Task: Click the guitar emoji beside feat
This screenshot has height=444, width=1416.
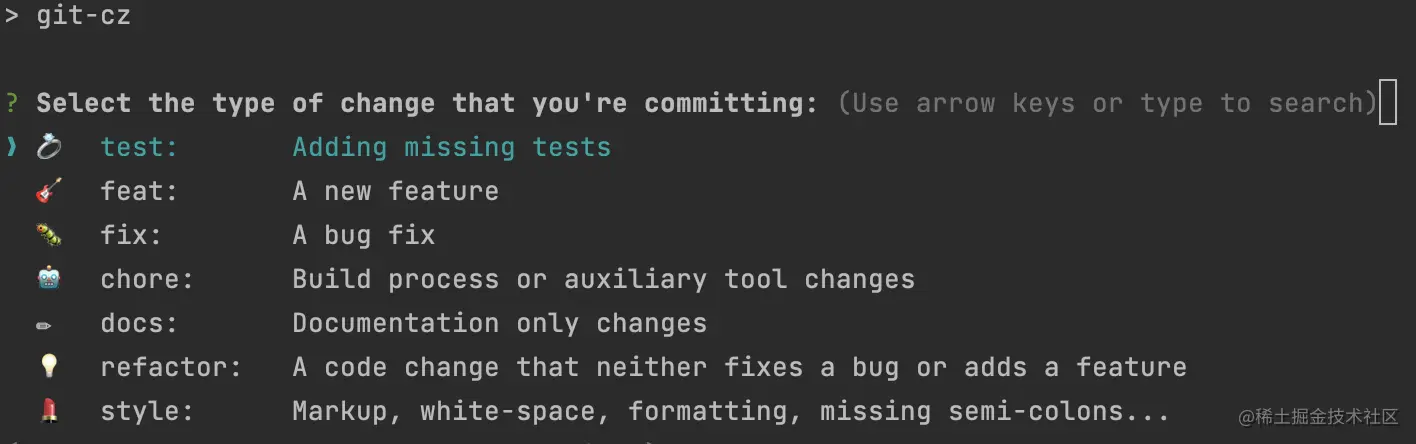Action: [49, 190]
